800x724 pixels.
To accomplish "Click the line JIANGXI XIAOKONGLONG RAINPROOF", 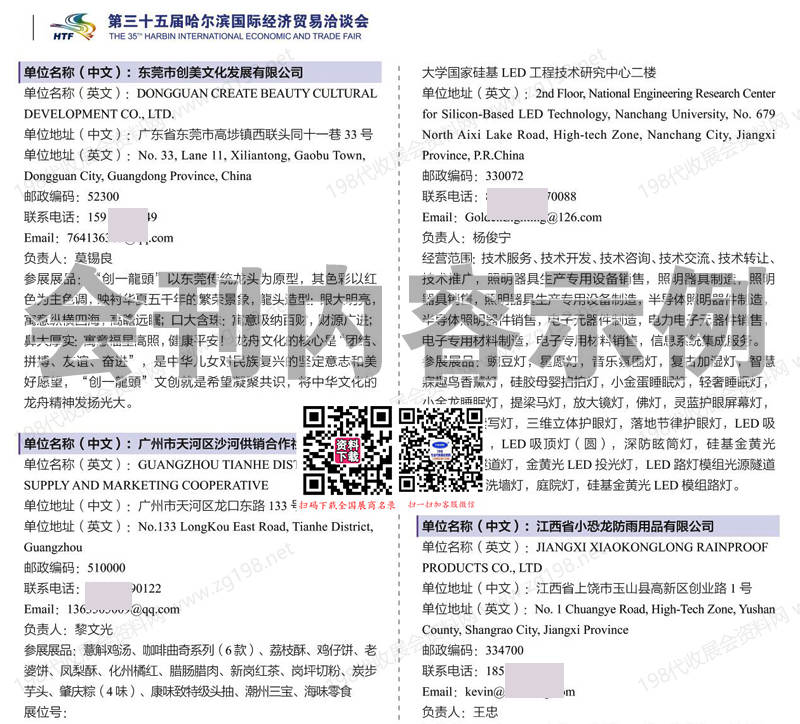I will [652, 547].
